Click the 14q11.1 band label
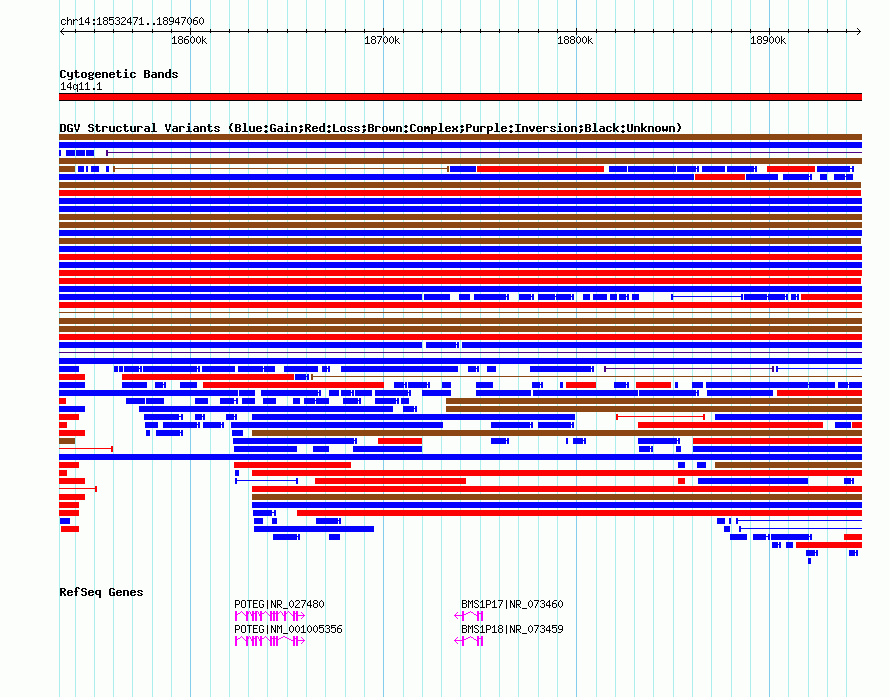The width and height of the screenshot is (890, 697). (81, 86)
